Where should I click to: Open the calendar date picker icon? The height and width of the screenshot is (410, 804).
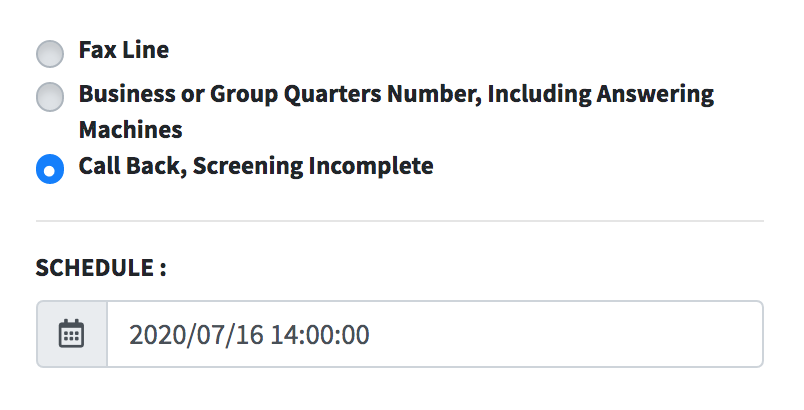click(71, 334)
